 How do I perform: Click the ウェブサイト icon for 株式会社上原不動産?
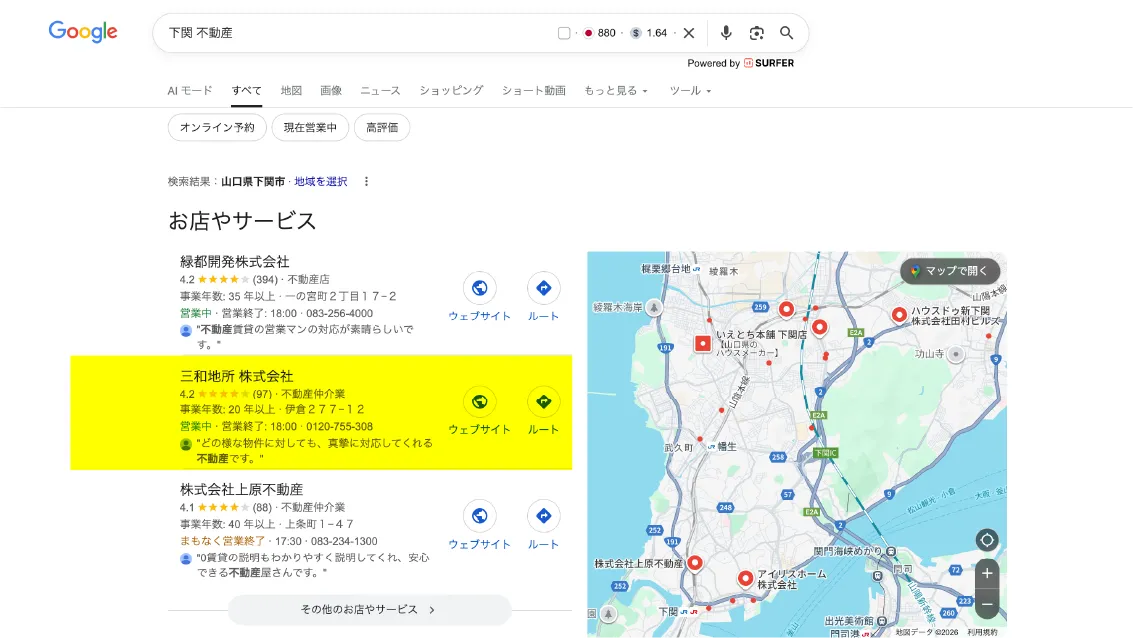click(480, 516)
